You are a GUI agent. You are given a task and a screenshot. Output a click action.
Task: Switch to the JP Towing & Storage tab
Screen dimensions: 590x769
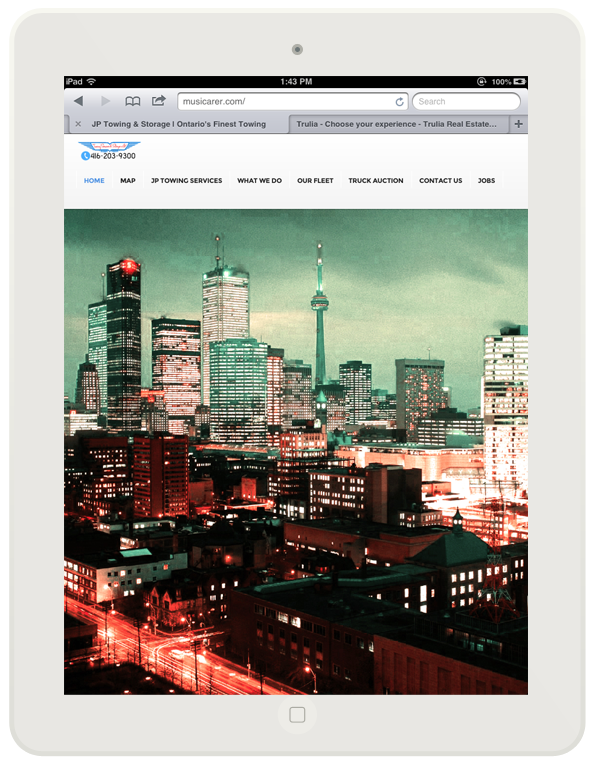coord(179,124)
